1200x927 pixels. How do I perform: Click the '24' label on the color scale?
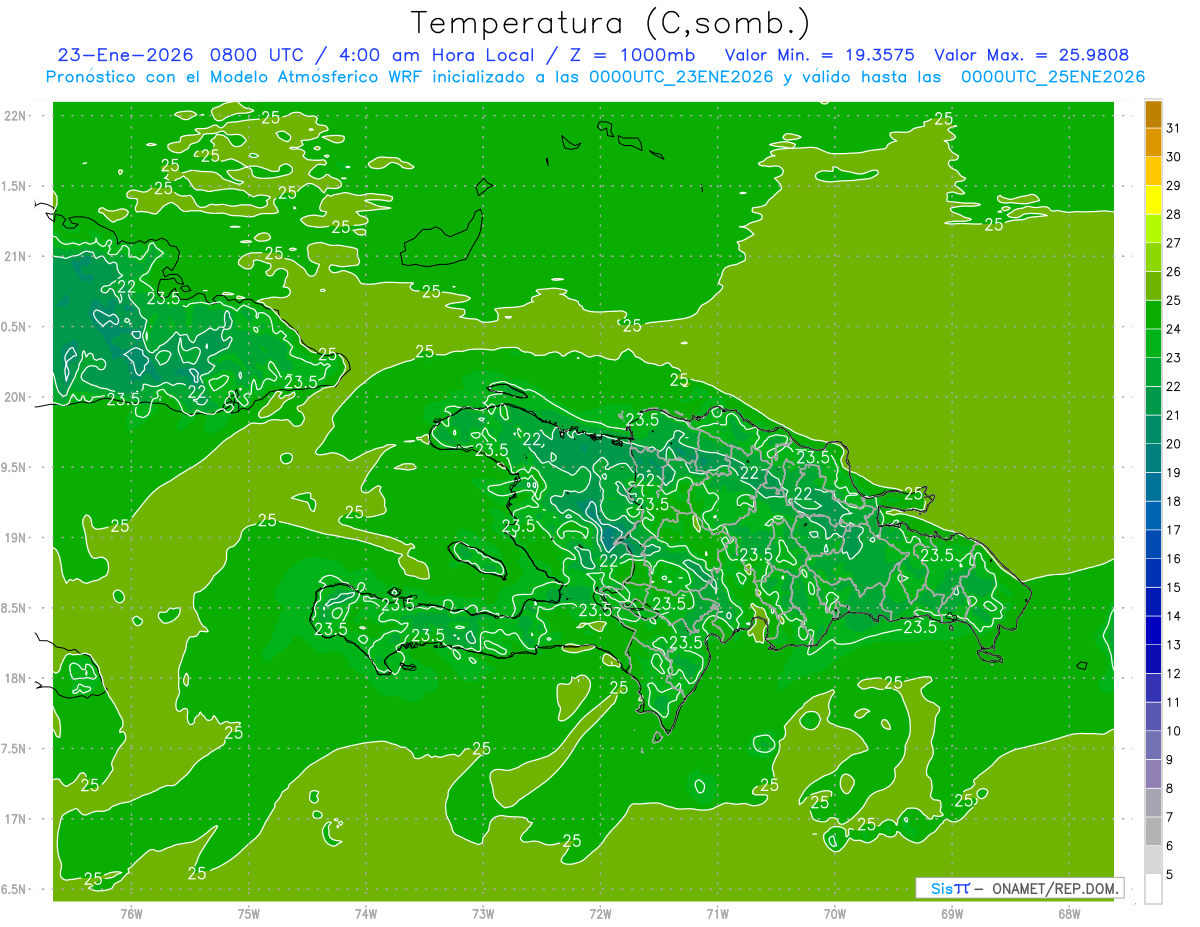(x=1174, y=329)
